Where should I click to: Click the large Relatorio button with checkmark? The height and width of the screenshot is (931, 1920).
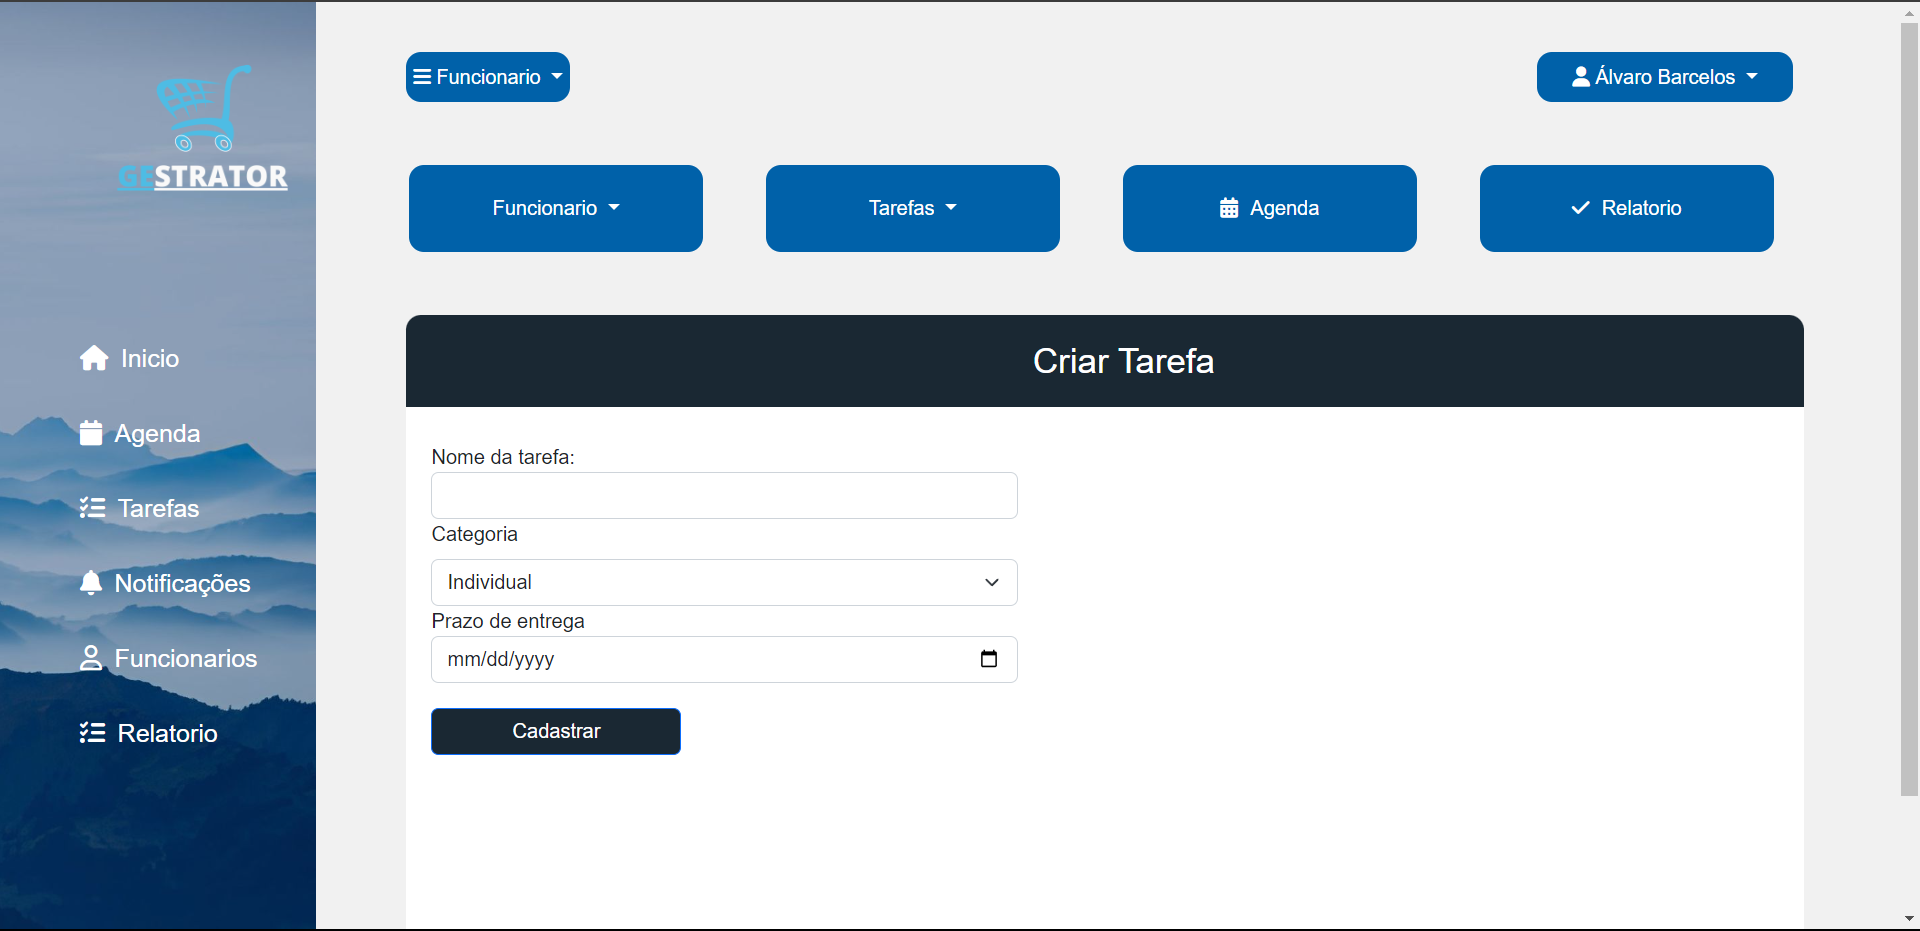point(1627,208)
